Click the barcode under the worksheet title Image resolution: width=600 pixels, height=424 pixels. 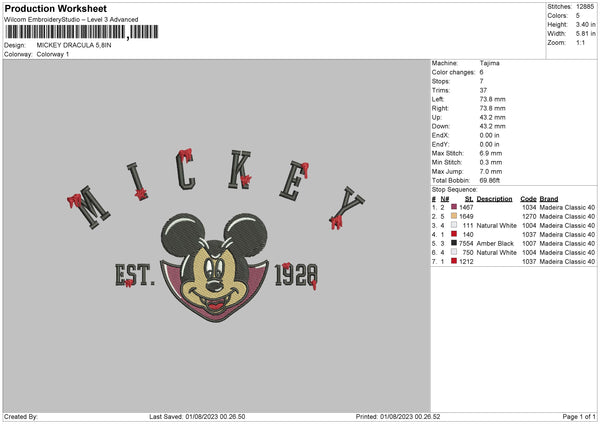pyautogui.click(x=80, y=33)
